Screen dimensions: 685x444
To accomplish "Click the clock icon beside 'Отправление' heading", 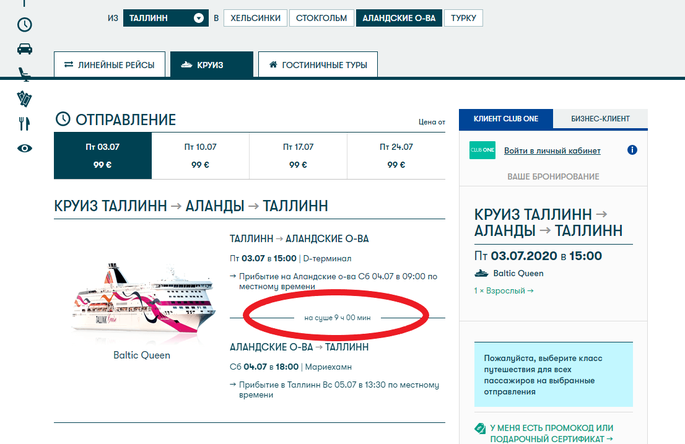I will pos(63,119).
